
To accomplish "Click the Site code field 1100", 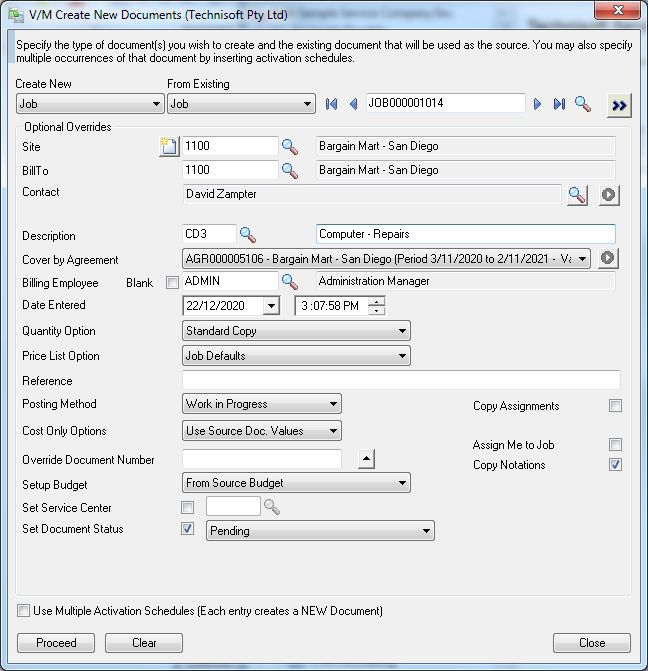I will (x=230, y=146).
